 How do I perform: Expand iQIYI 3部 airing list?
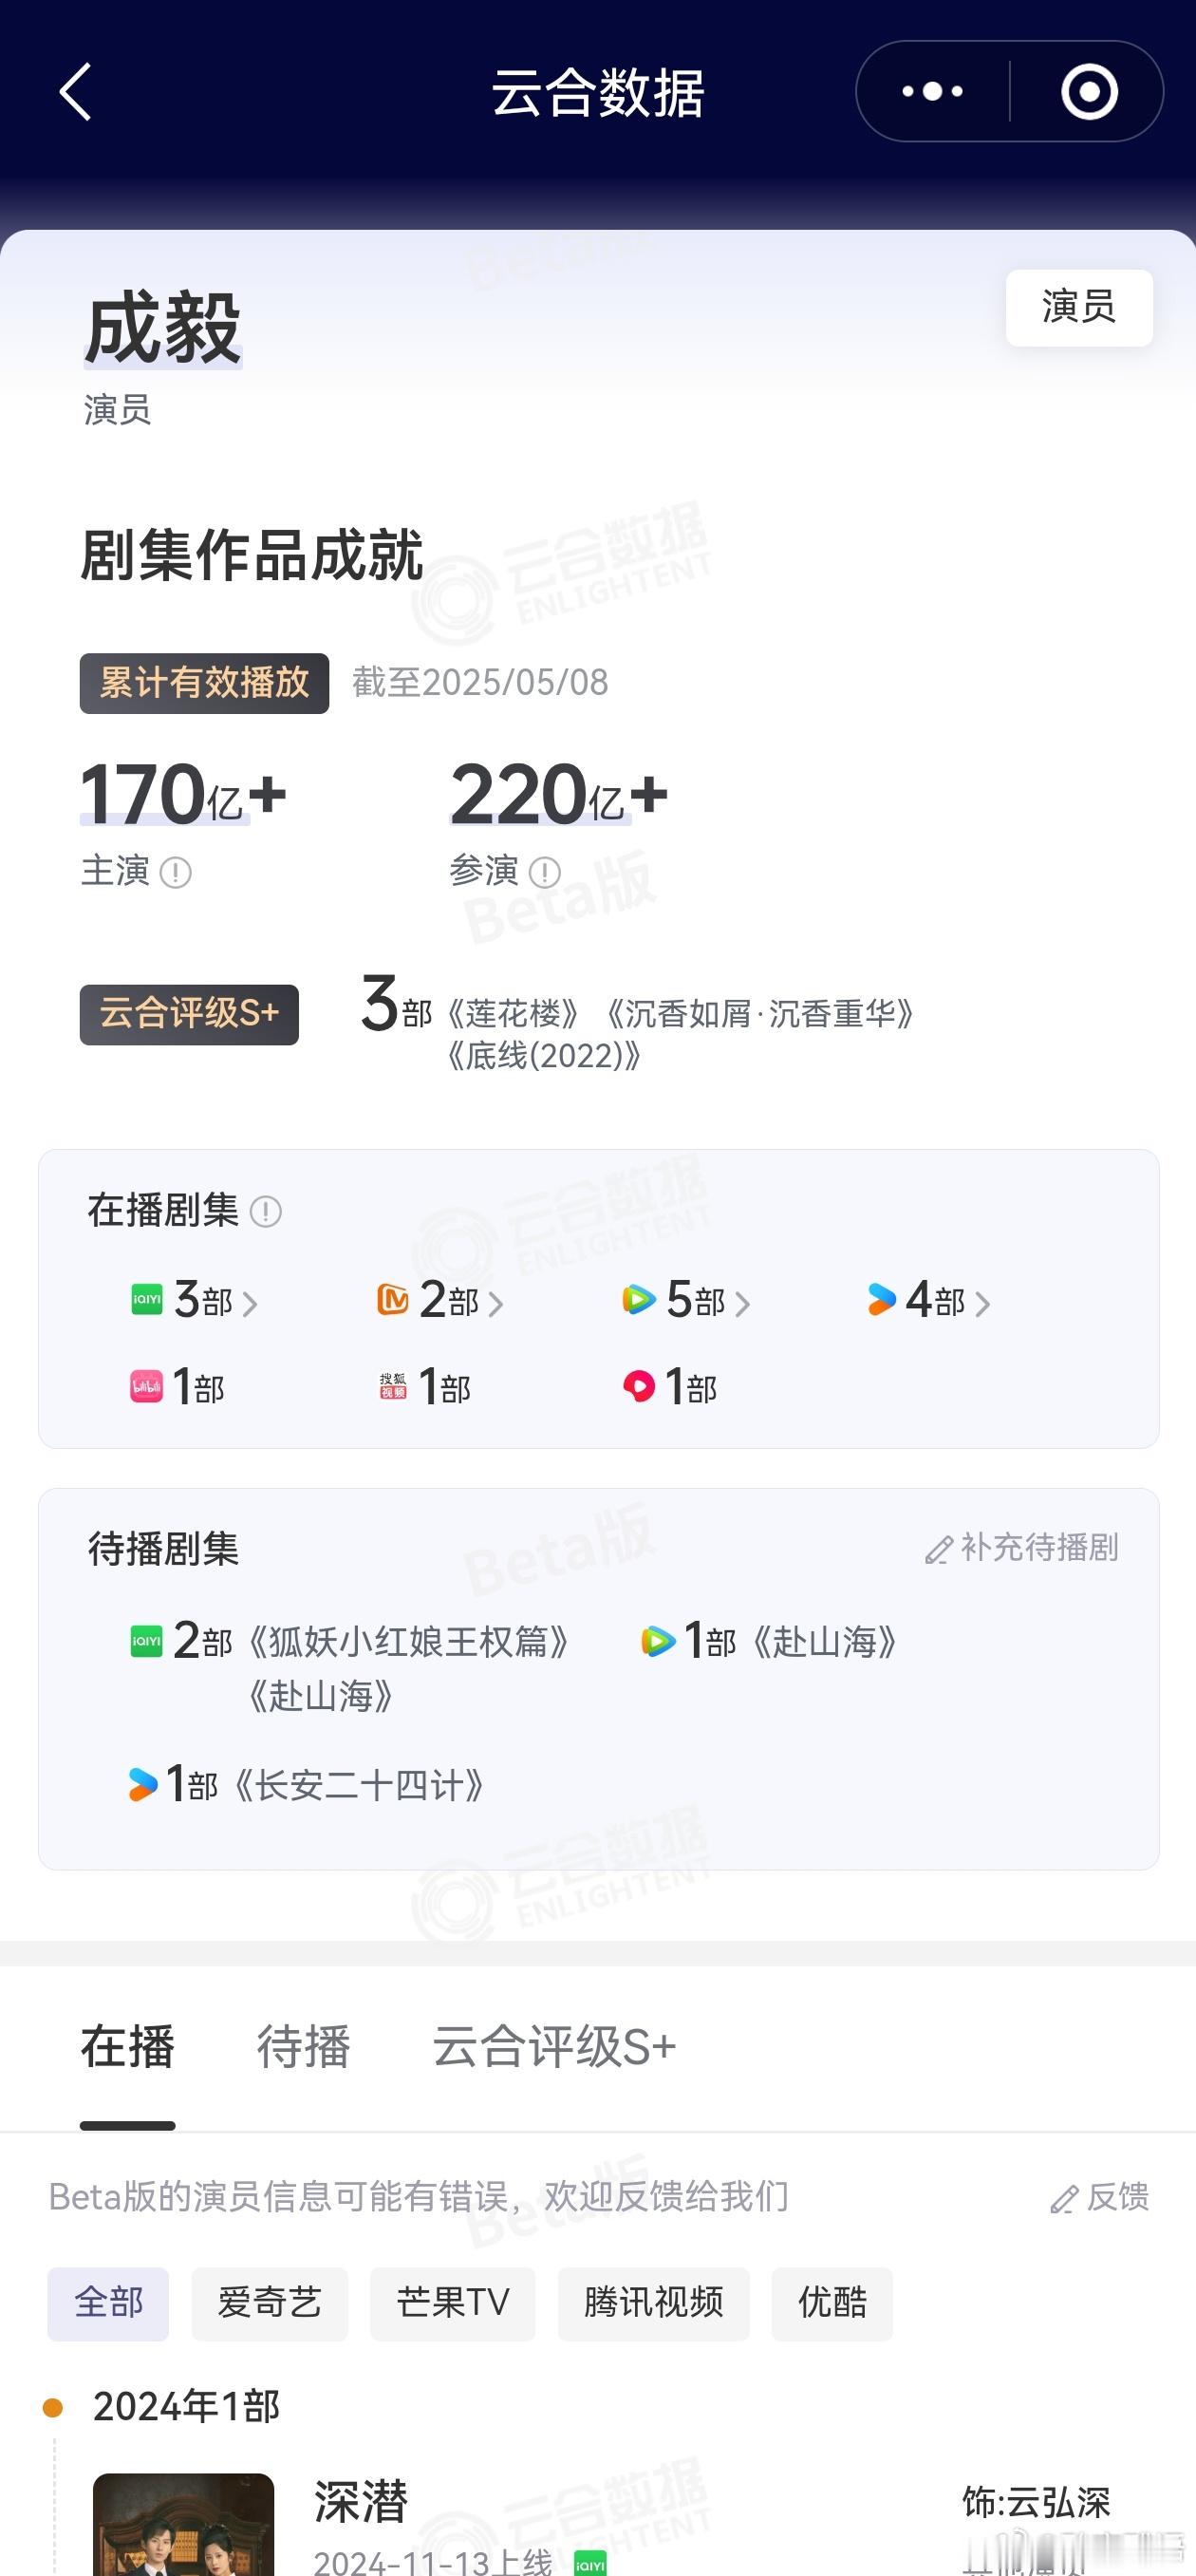(195, 1301)
